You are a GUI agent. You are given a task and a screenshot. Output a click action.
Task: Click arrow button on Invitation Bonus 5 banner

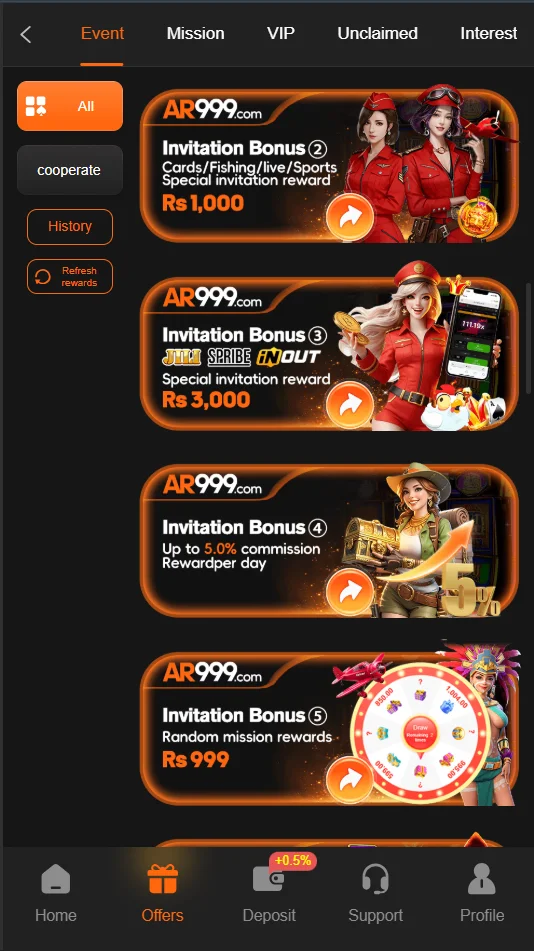tap(350, 780)
